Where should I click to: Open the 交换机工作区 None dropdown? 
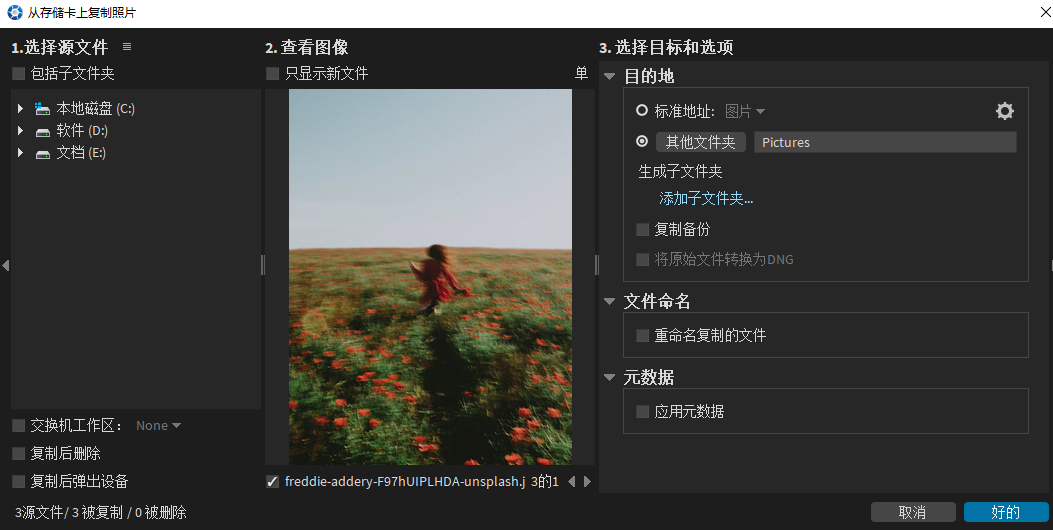[x=159, y=426]
